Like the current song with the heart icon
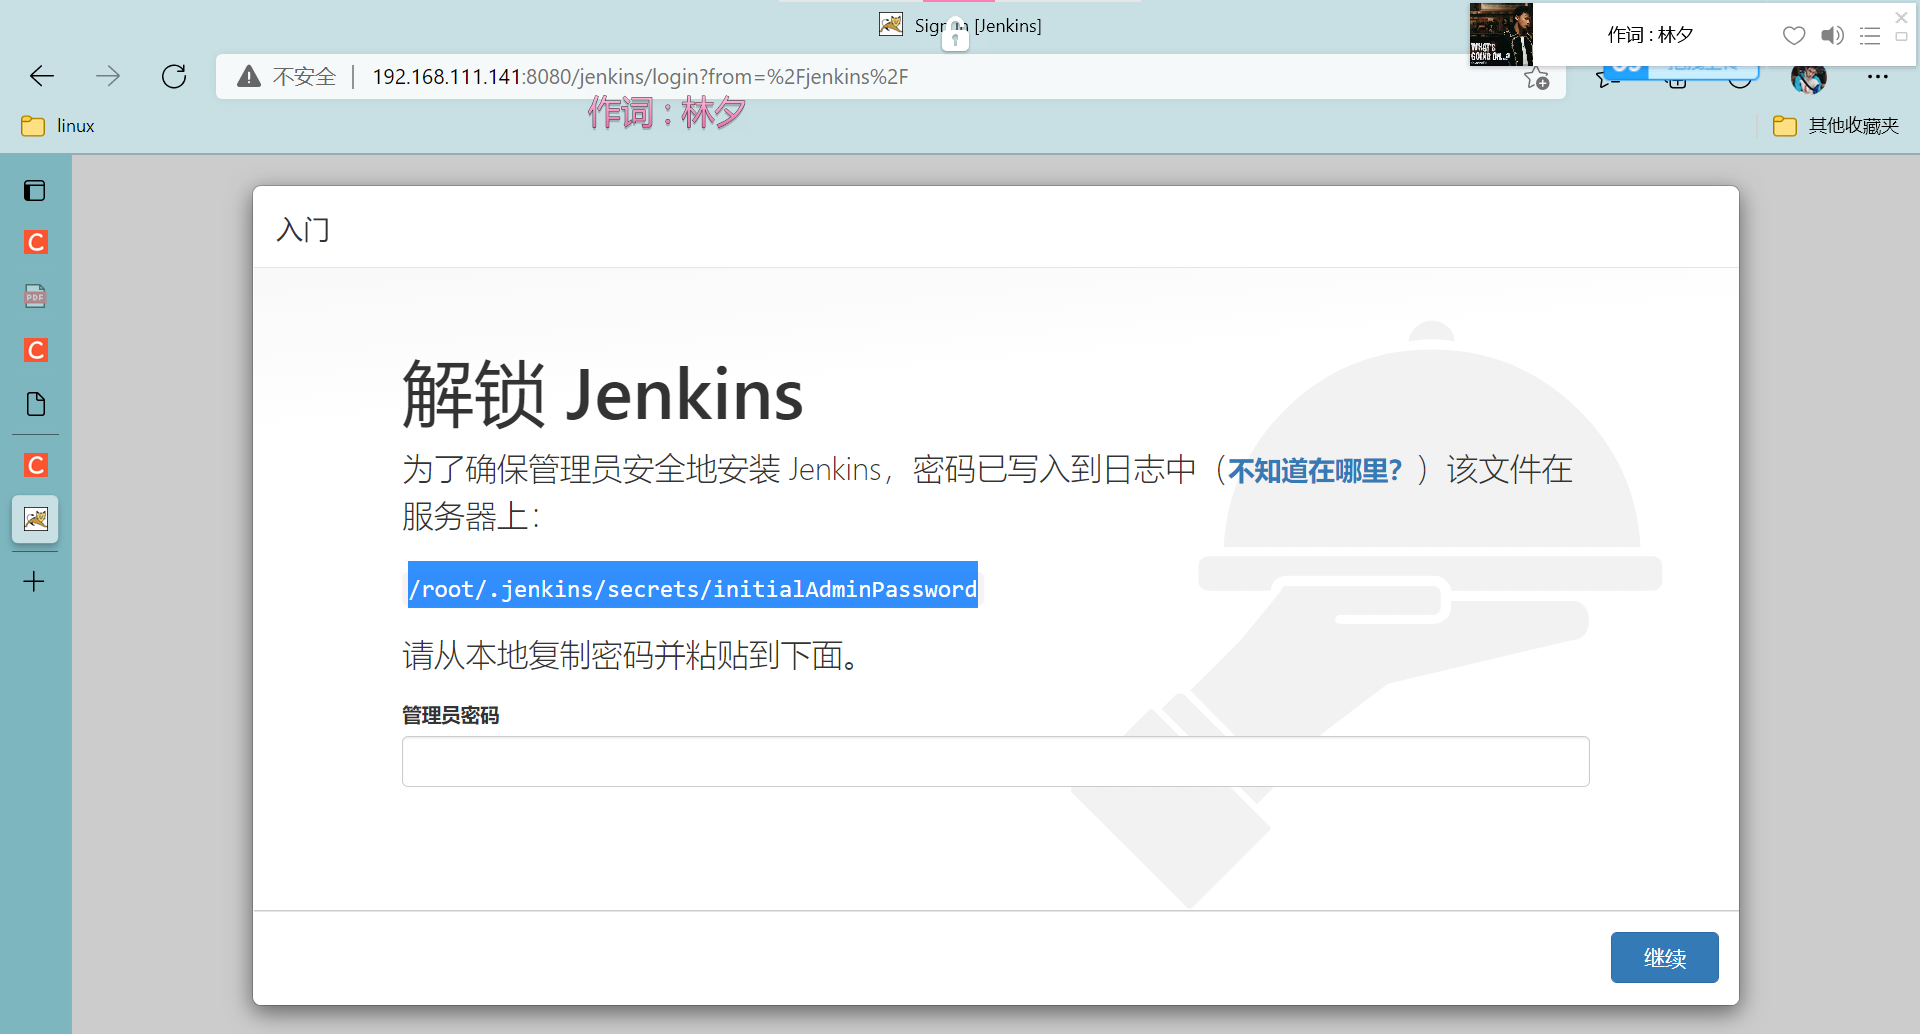The image size is (1920, 1034). [1794, 36]
